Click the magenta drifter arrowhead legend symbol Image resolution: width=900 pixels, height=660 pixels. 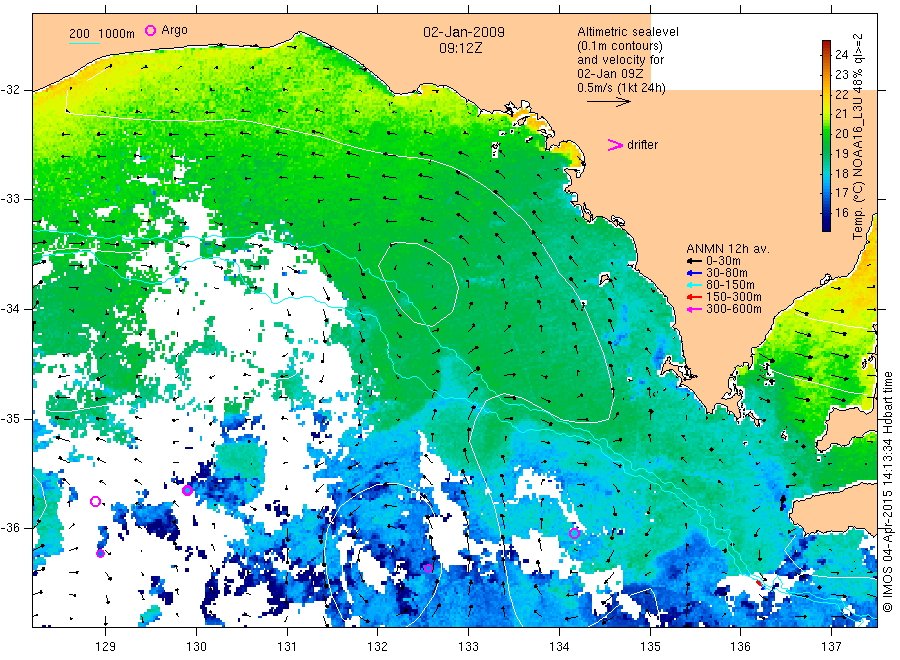tap(615, 145)
